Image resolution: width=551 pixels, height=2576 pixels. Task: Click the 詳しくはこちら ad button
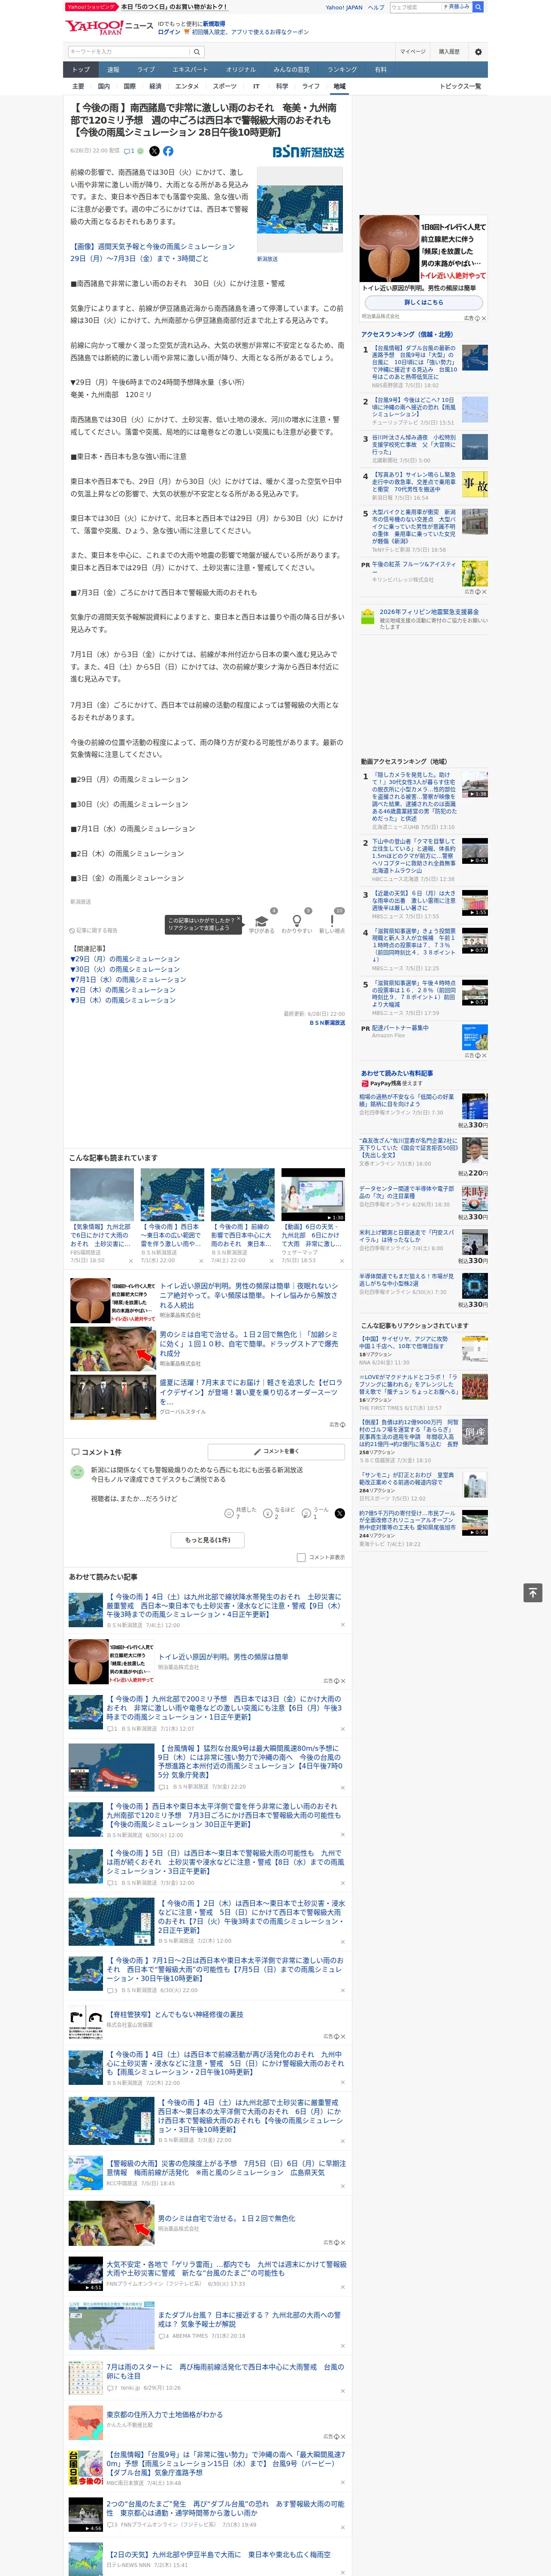[x=423, y=302]
